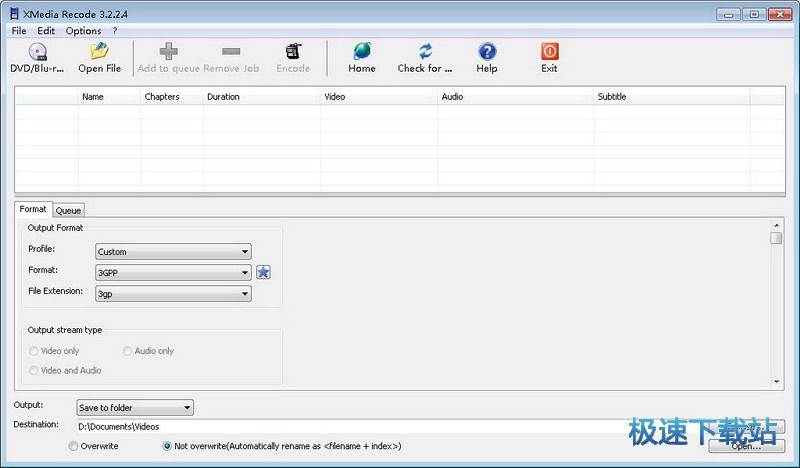The height and width of the screenshot is (468, 800).
Task: Click the Add to queue plus icon
Action: pos(168,51)
